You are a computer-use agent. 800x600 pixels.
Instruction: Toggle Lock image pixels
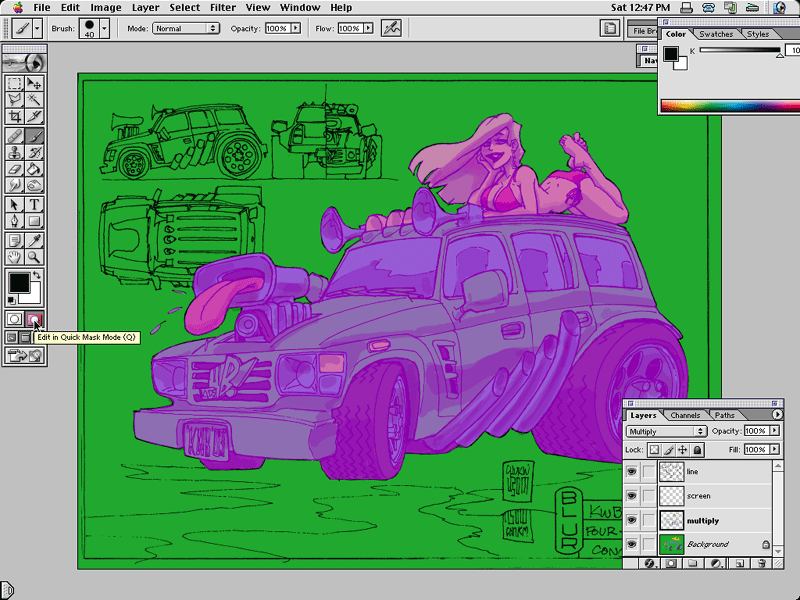[x=668, y=449]
